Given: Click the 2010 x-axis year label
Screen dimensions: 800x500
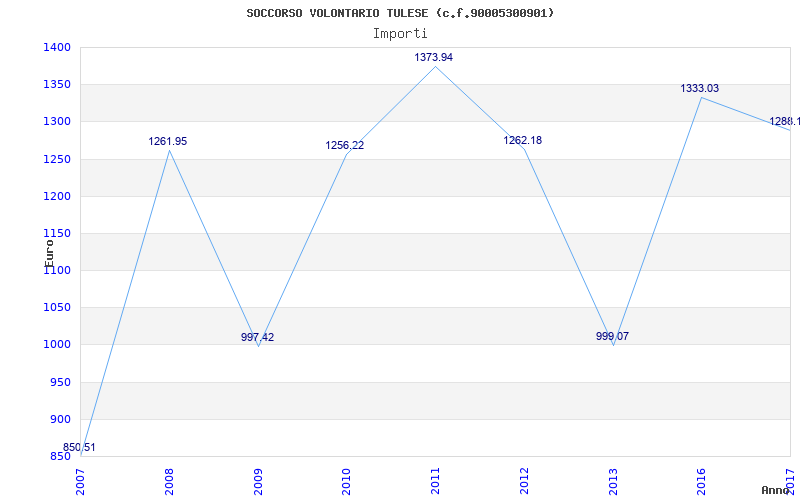Looking at the screenshot, I should [x=347, y=482].
